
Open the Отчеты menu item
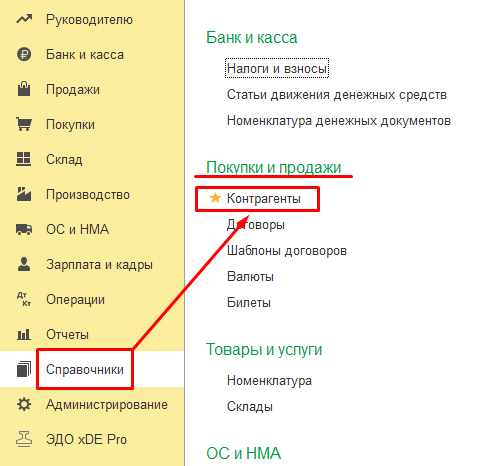(x=68, y=334)
